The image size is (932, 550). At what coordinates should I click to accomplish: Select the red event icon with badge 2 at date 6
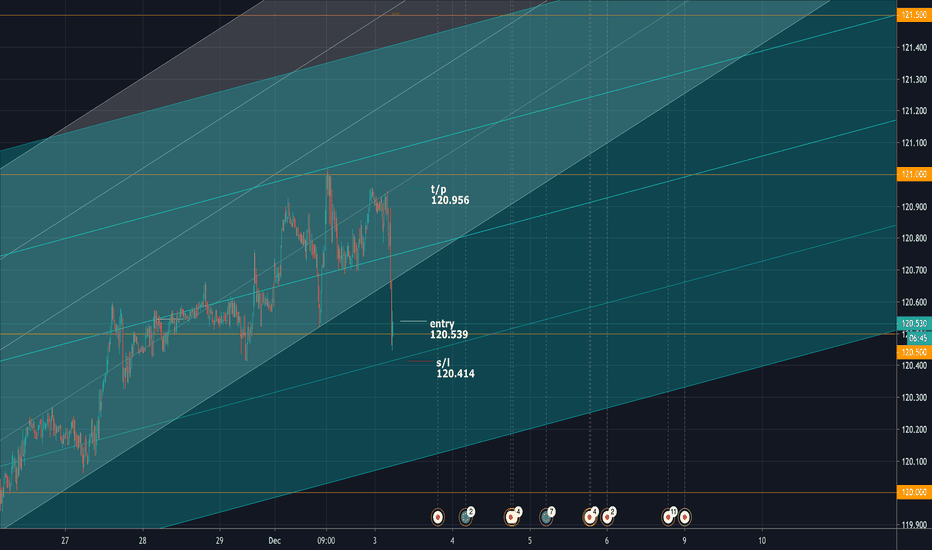point(607,517)
